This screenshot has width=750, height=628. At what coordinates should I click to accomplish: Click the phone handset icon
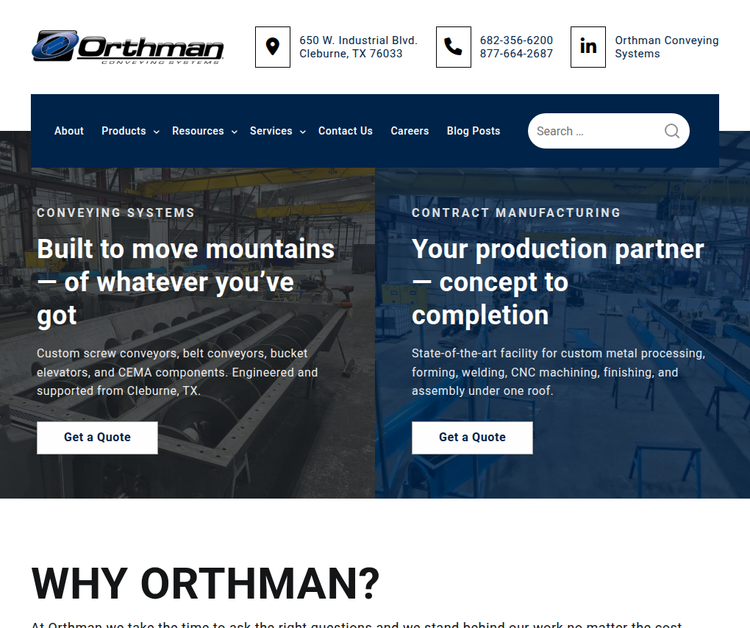coord(453,47)
